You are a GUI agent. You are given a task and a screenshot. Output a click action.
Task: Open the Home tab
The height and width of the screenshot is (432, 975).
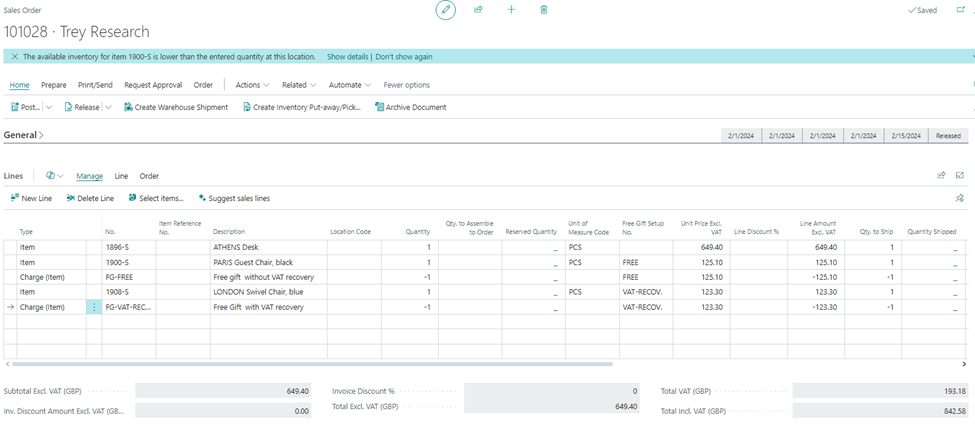[x=20, y=85]
